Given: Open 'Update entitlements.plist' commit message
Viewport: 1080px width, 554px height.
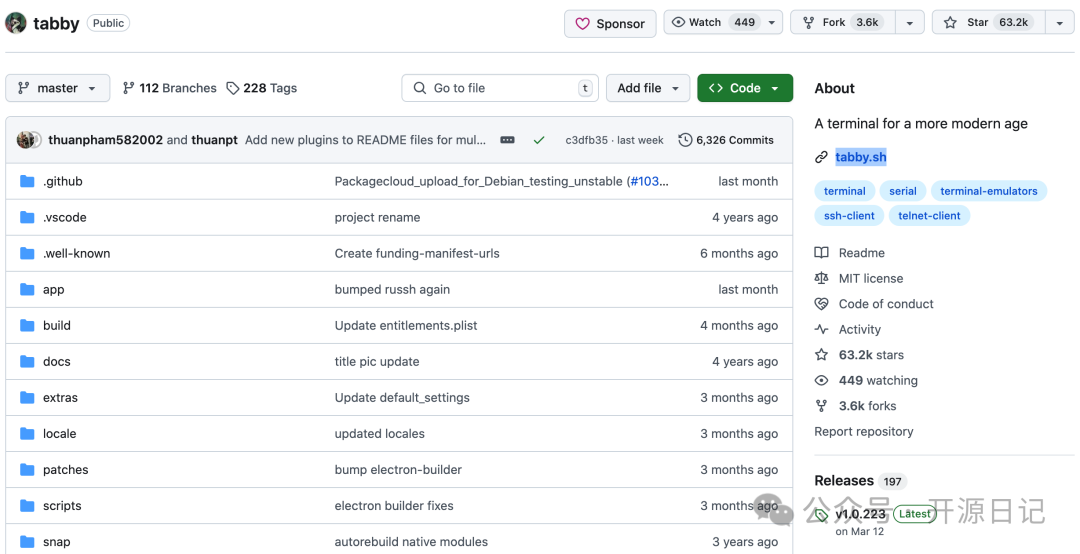Looking at the screenshot, I should [406, 325].
